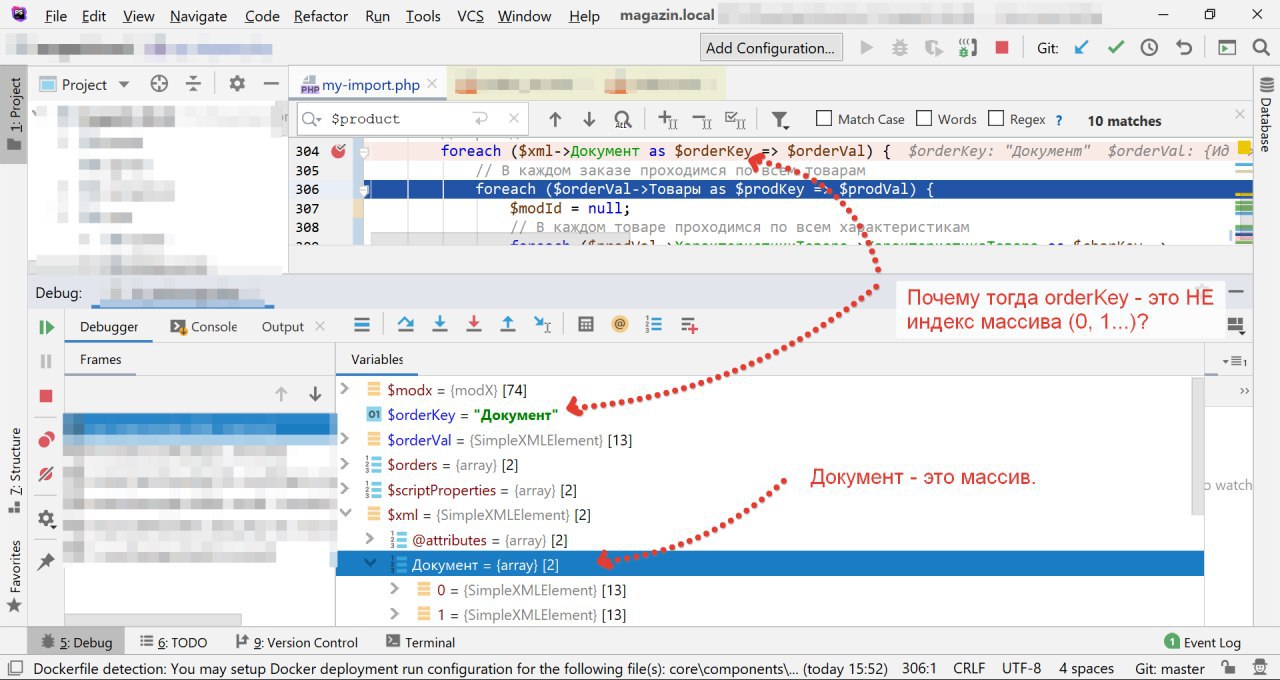
Task: Expand the $orderVal variable node
Action: pos(346,439)
